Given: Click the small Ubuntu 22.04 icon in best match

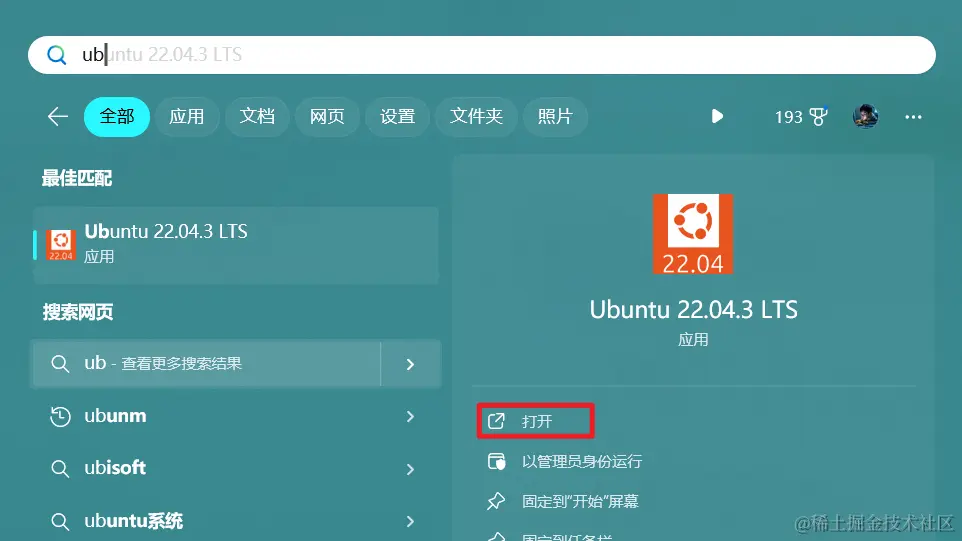Looking at the screenshot, I should 61,245.
